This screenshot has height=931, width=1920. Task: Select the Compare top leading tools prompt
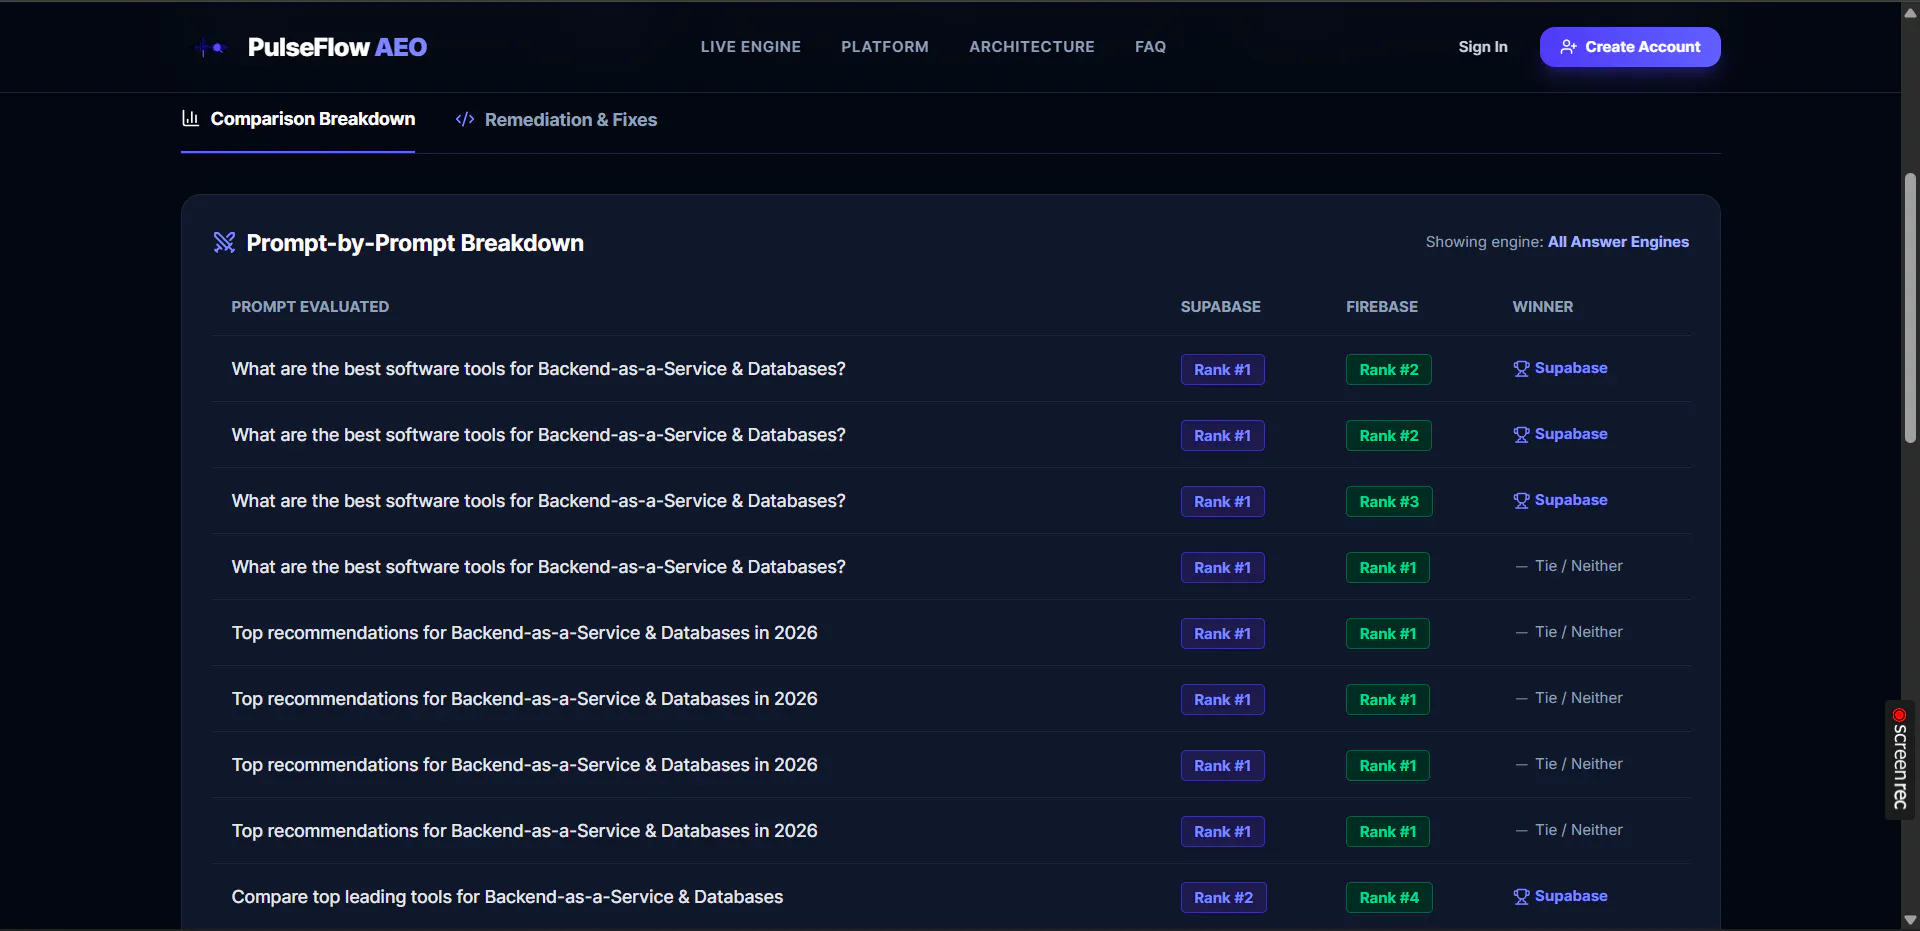click(x=507, y=897)
